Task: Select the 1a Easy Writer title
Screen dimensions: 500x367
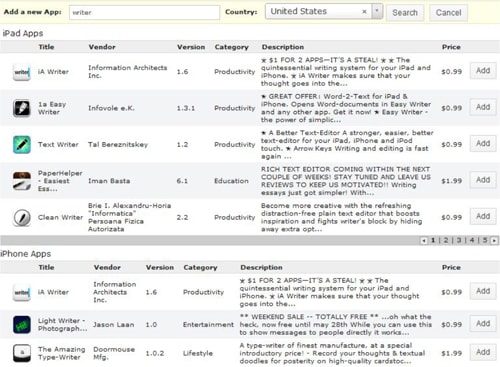Action: click(x=52, y=108)
